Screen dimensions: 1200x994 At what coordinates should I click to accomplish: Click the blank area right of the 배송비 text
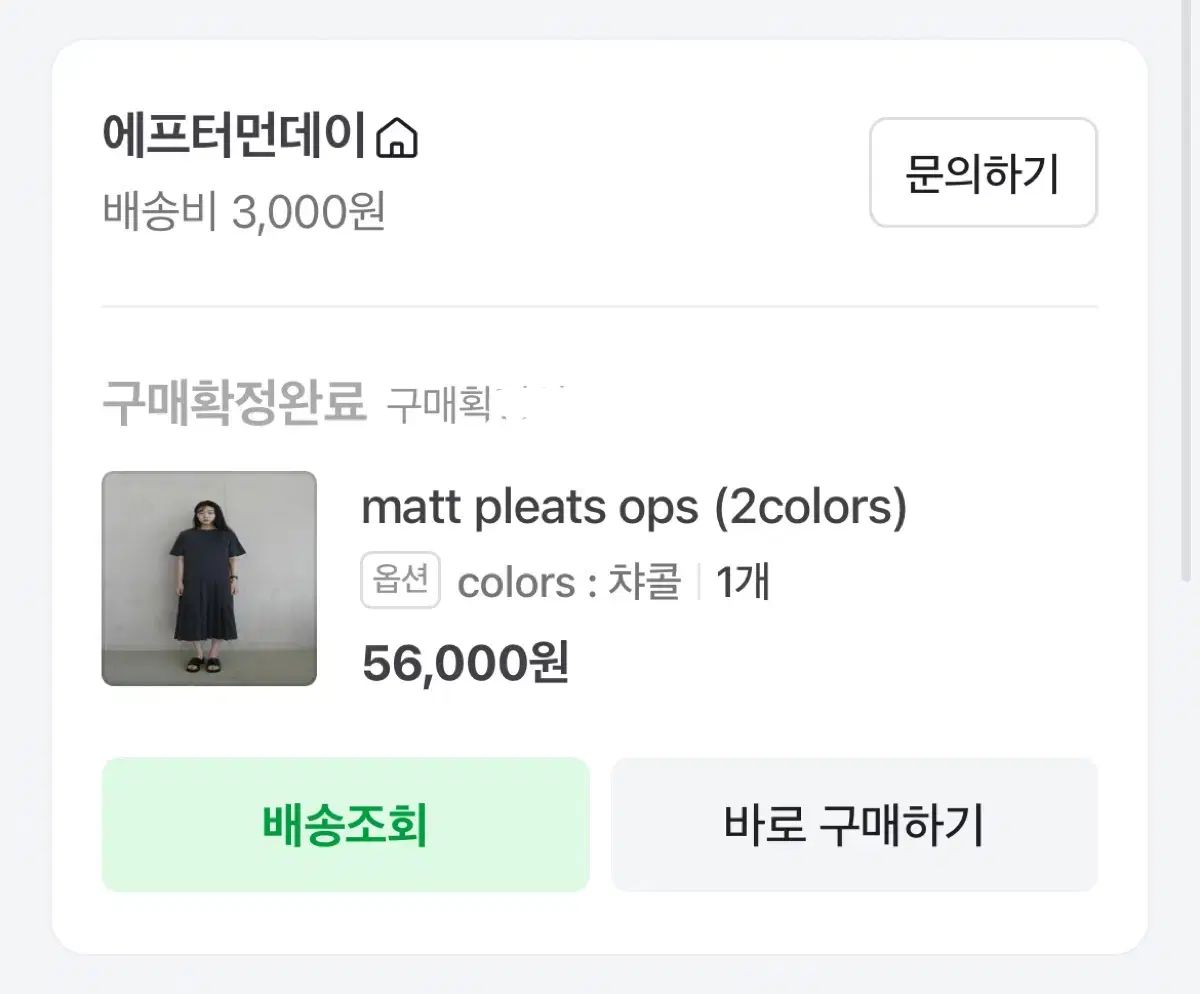pyautogui.click(x=620, y=212)
